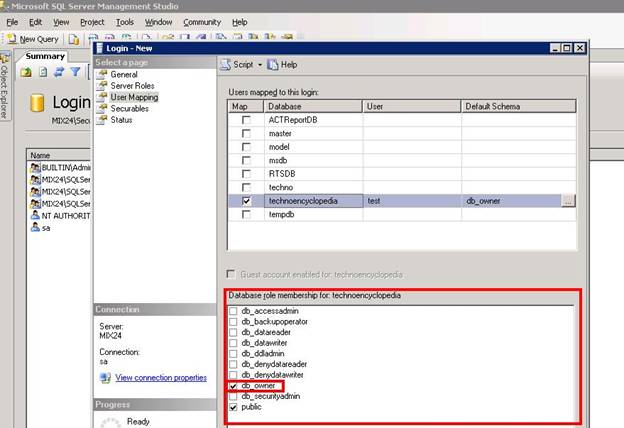
Task: Click the Default Schema column header
Action: point(519,106)
